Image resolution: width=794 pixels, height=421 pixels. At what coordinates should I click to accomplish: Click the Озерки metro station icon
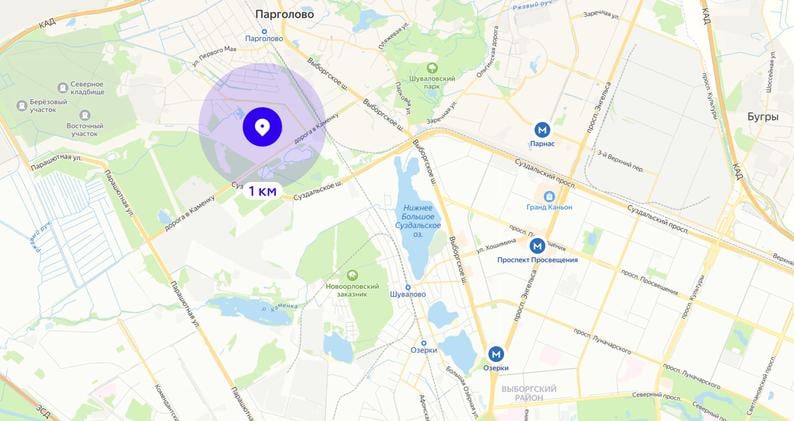496,354
